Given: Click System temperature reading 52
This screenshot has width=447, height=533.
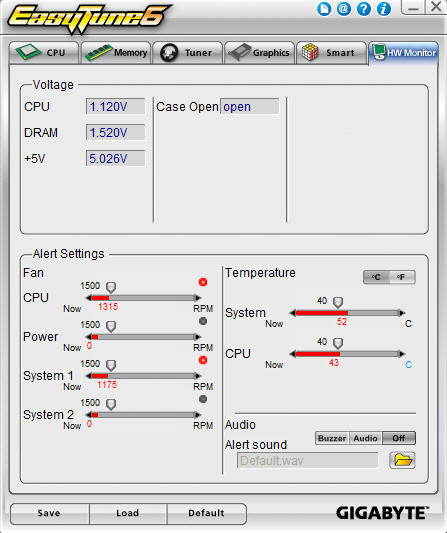Looking at the screenshot, I should click(x=342, y=322).
